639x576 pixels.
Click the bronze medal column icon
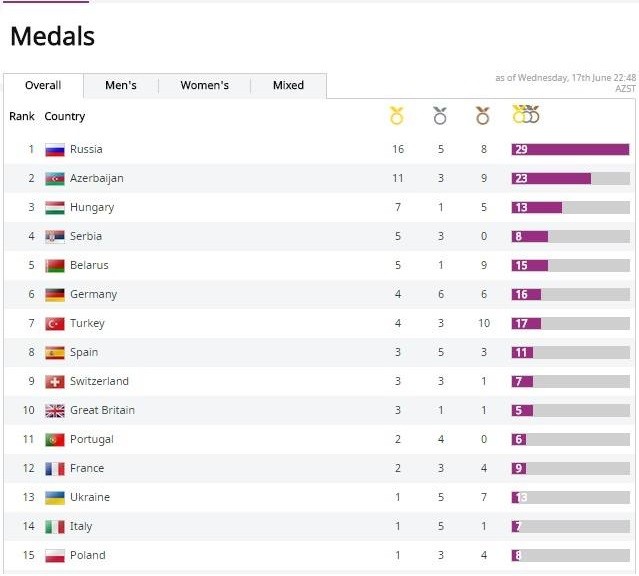coord(483,116)
